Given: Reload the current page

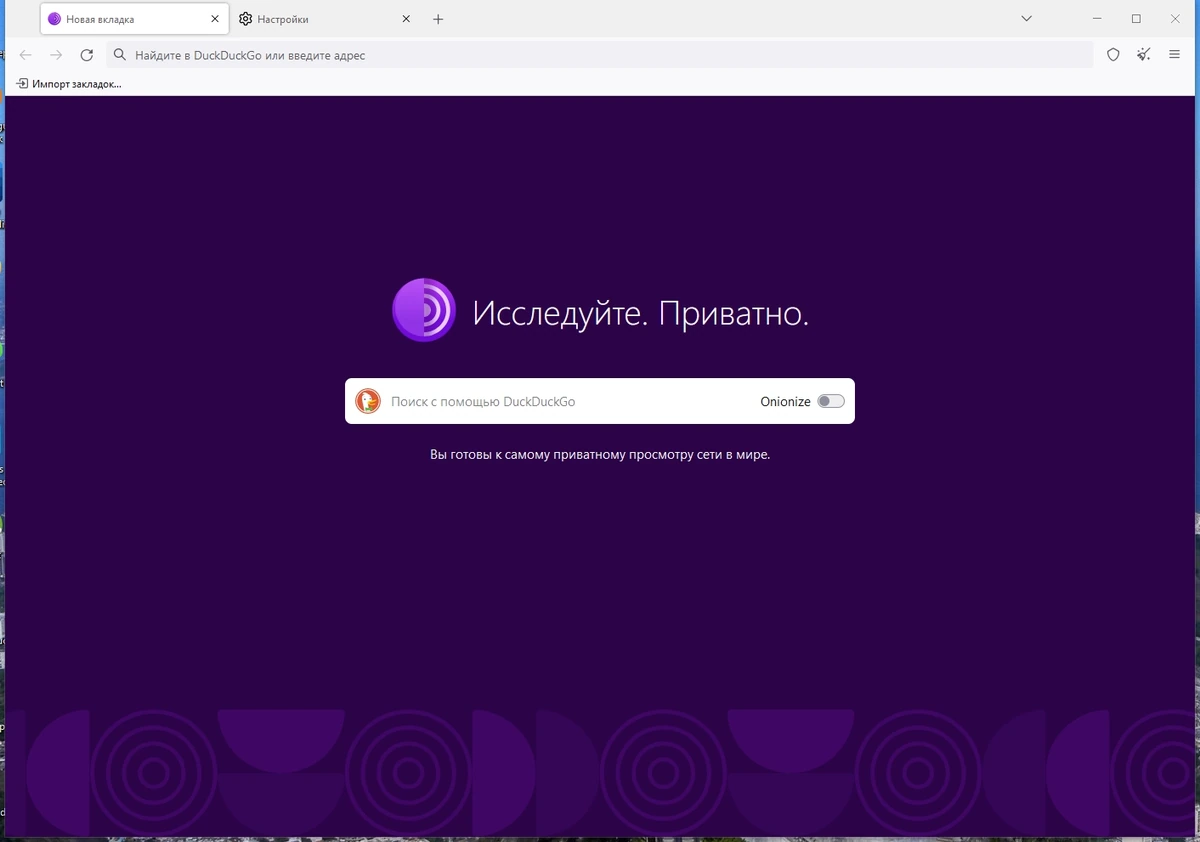Looking at the screenshot, I should click(87, 55).
